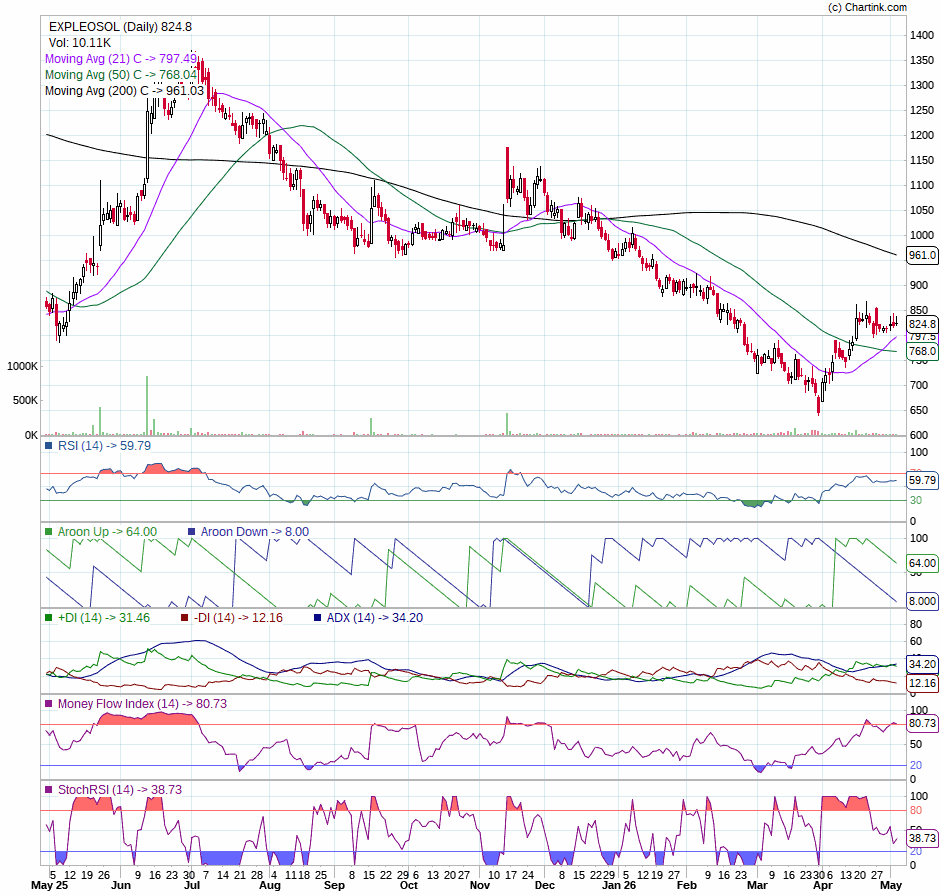Click Money Flow Index (14) label

pos(142,704)
